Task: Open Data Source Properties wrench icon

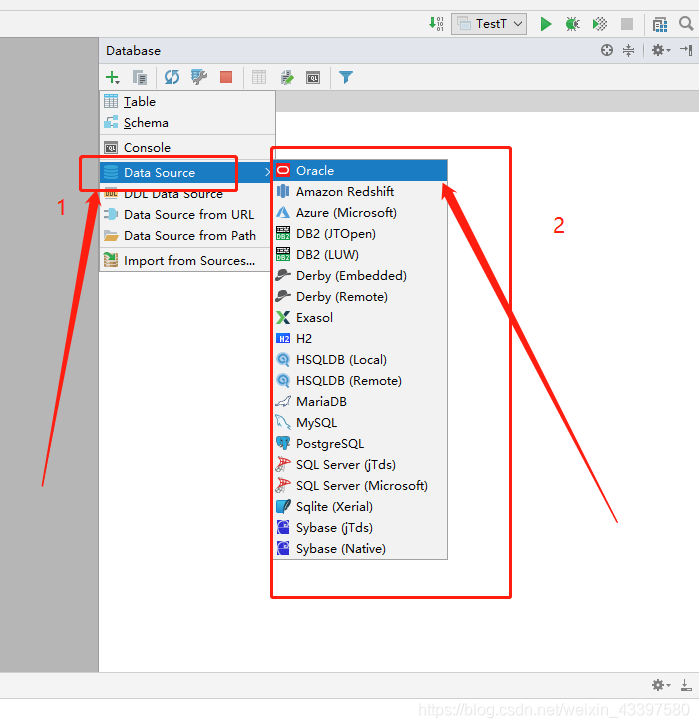Action: click(x=199, y=77)
